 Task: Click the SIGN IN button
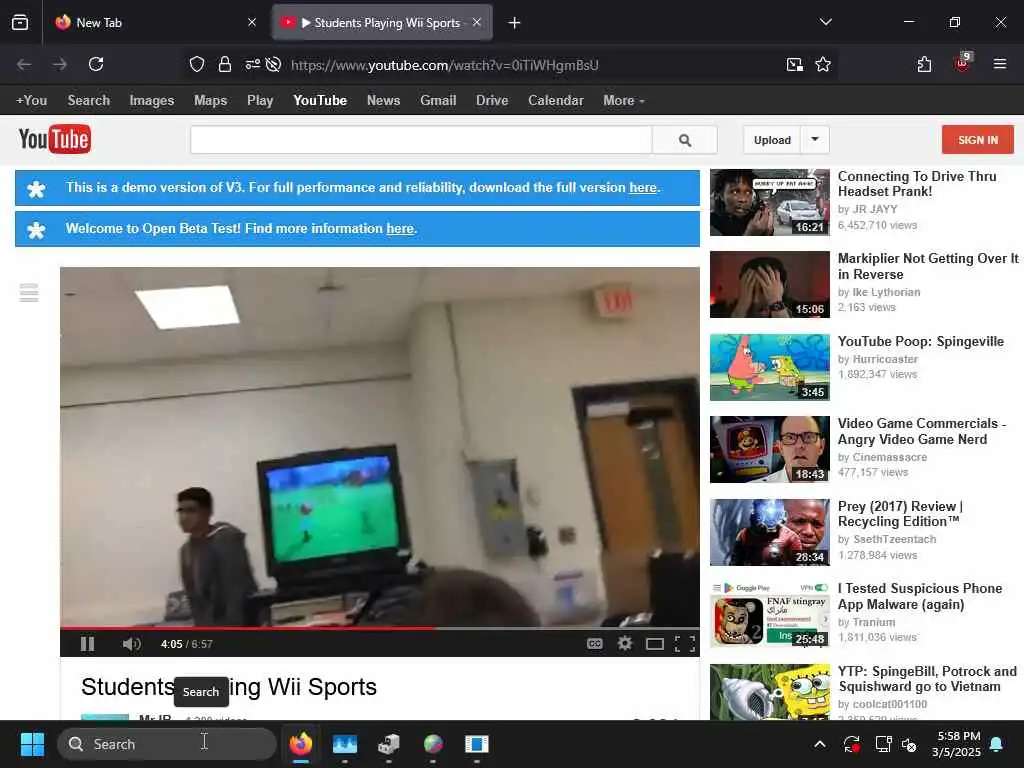point(978,140)
